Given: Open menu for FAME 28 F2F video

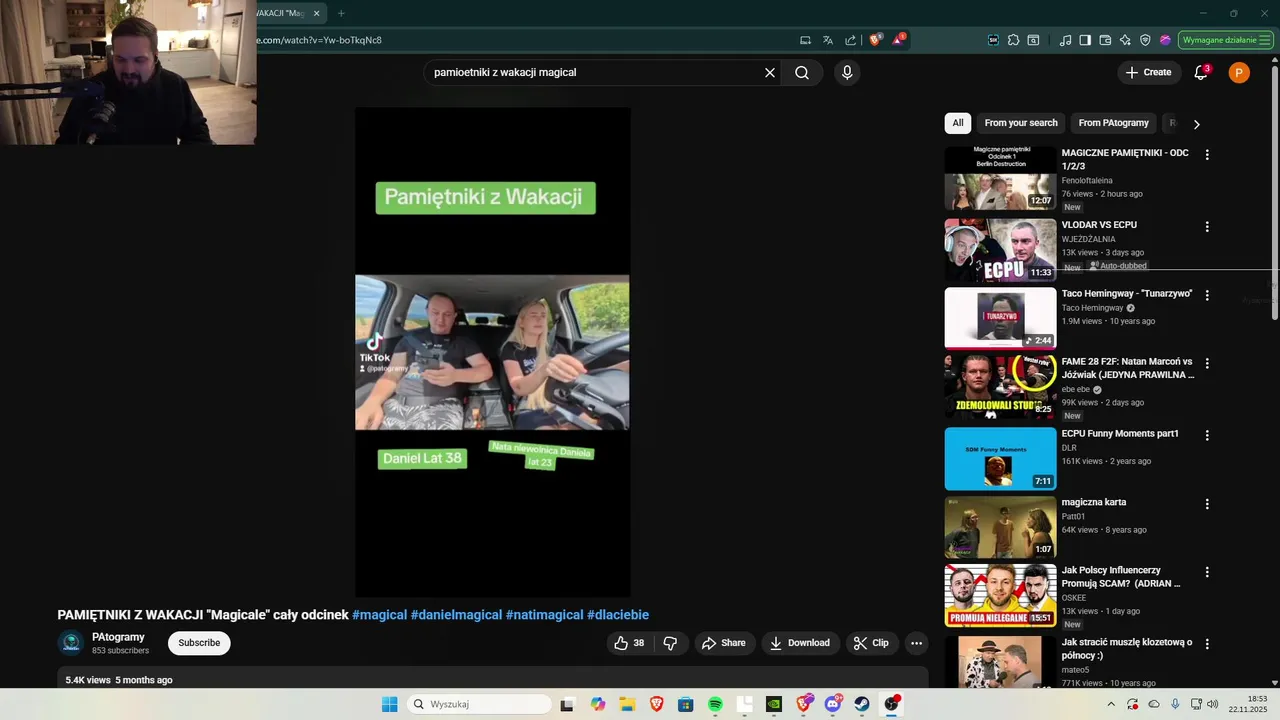Looking at the screenshot, I should click(1207, 363).
